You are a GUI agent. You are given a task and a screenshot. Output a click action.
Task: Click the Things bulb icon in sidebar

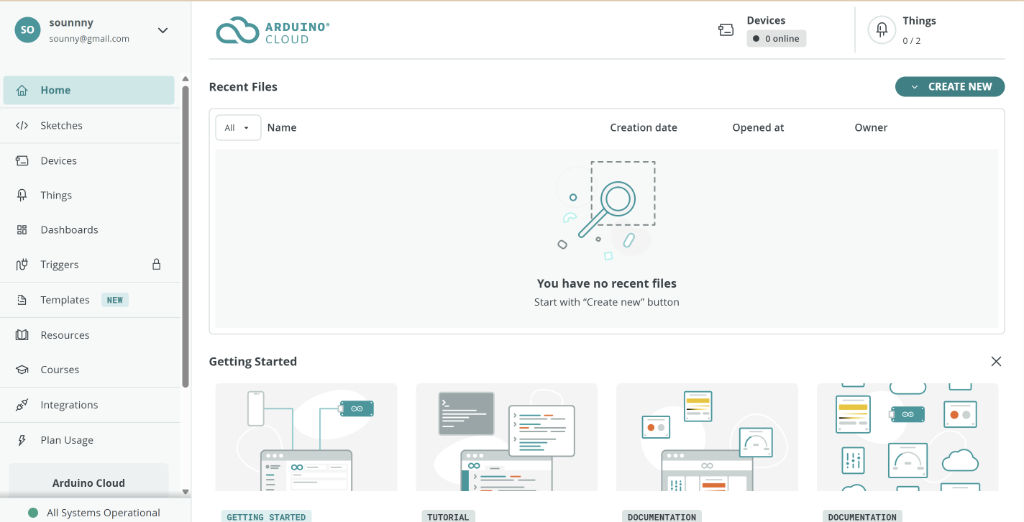click(x=22, y=195)
